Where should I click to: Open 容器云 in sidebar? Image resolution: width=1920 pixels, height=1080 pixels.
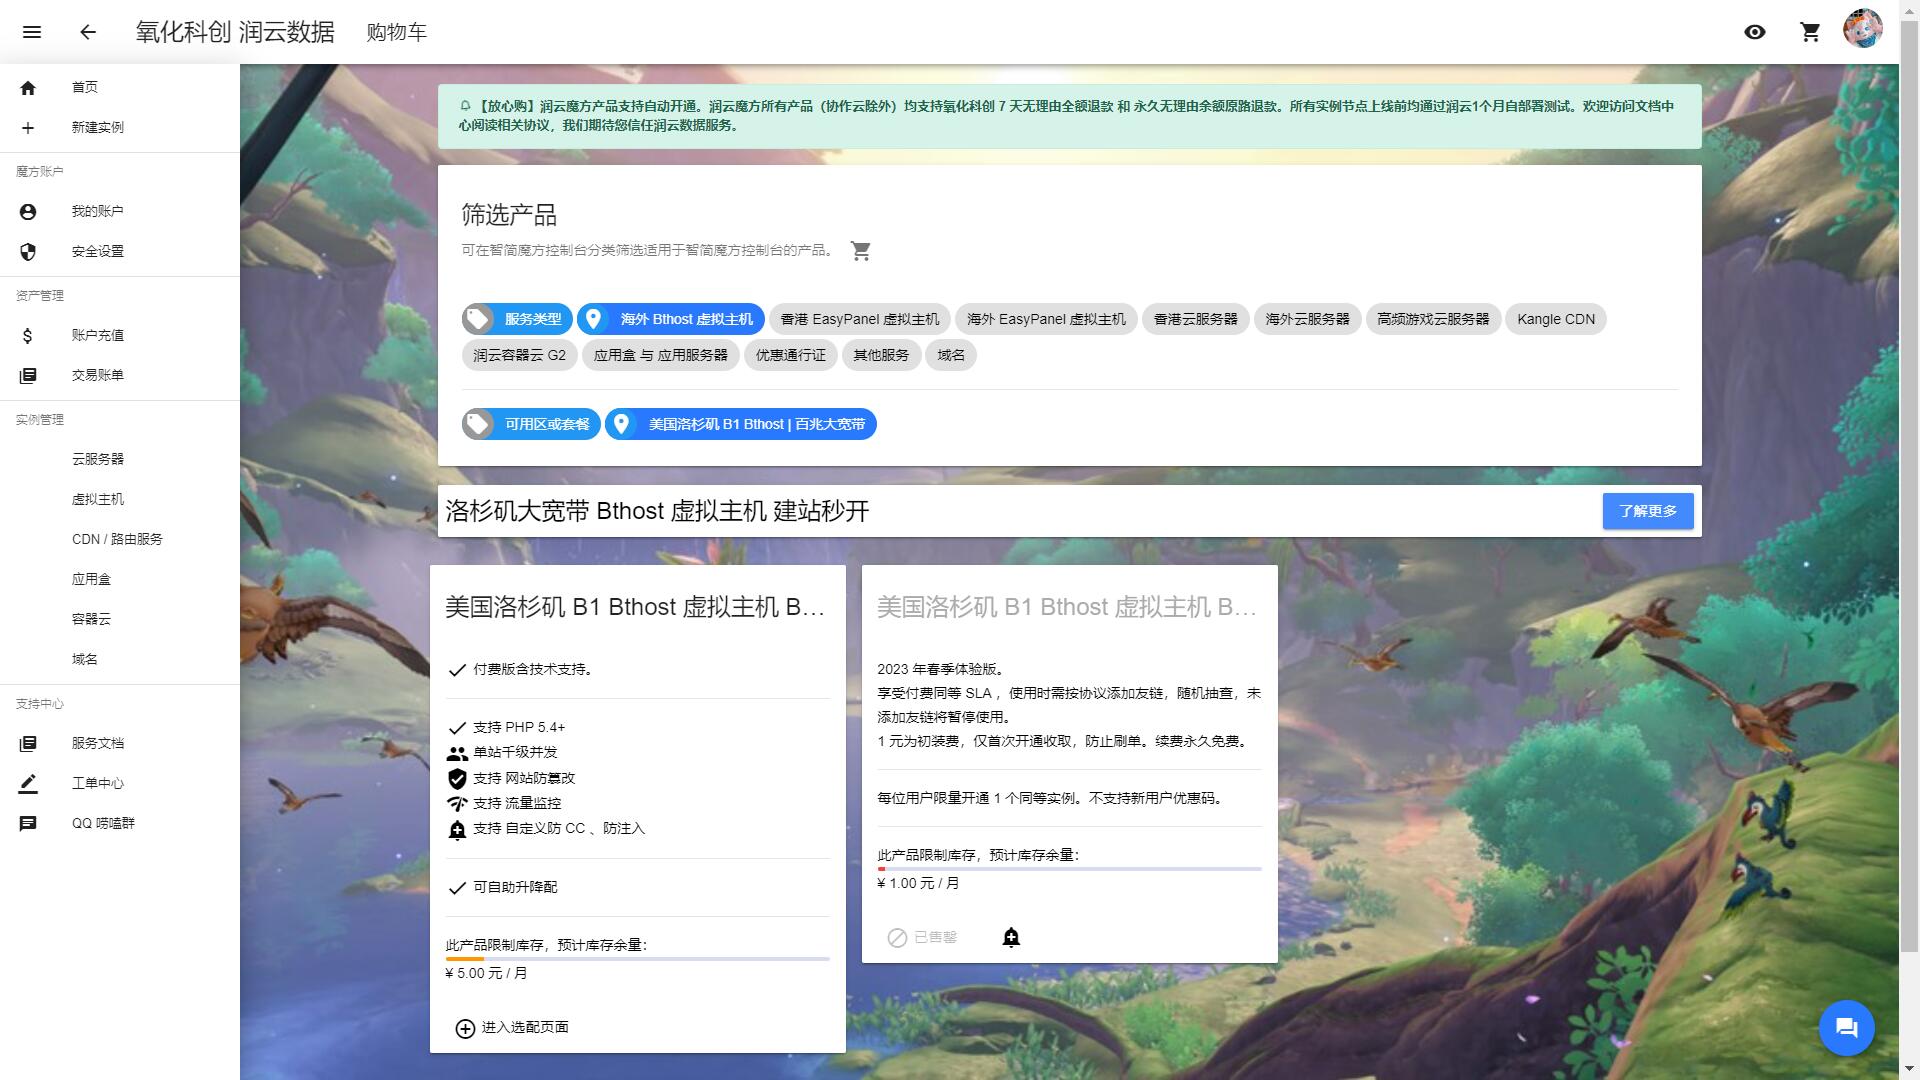tap(120, 619)
